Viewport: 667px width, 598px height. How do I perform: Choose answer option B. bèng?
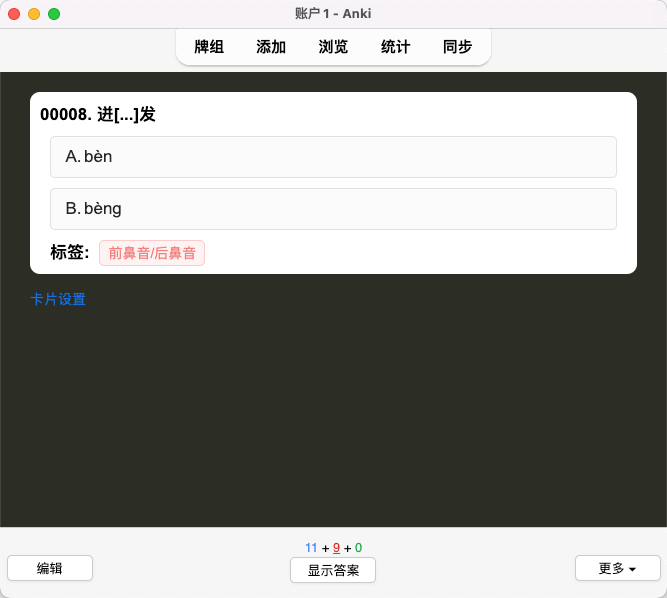[x=333, y=209]
